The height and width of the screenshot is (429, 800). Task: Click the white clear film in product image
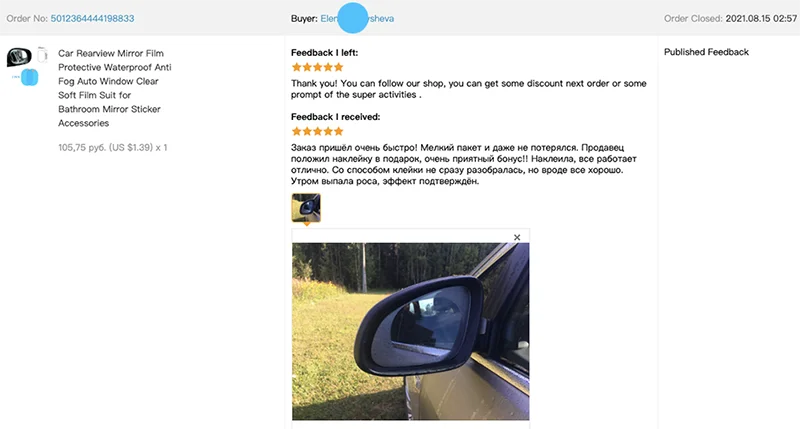point(42,55)
